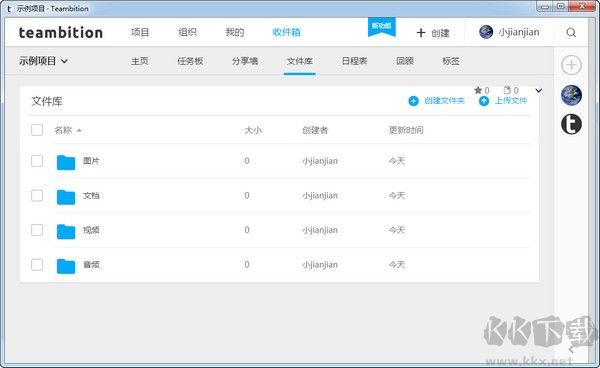Click the teambition logo
This screenshot has height=368, width=600.
coord(61,33)
